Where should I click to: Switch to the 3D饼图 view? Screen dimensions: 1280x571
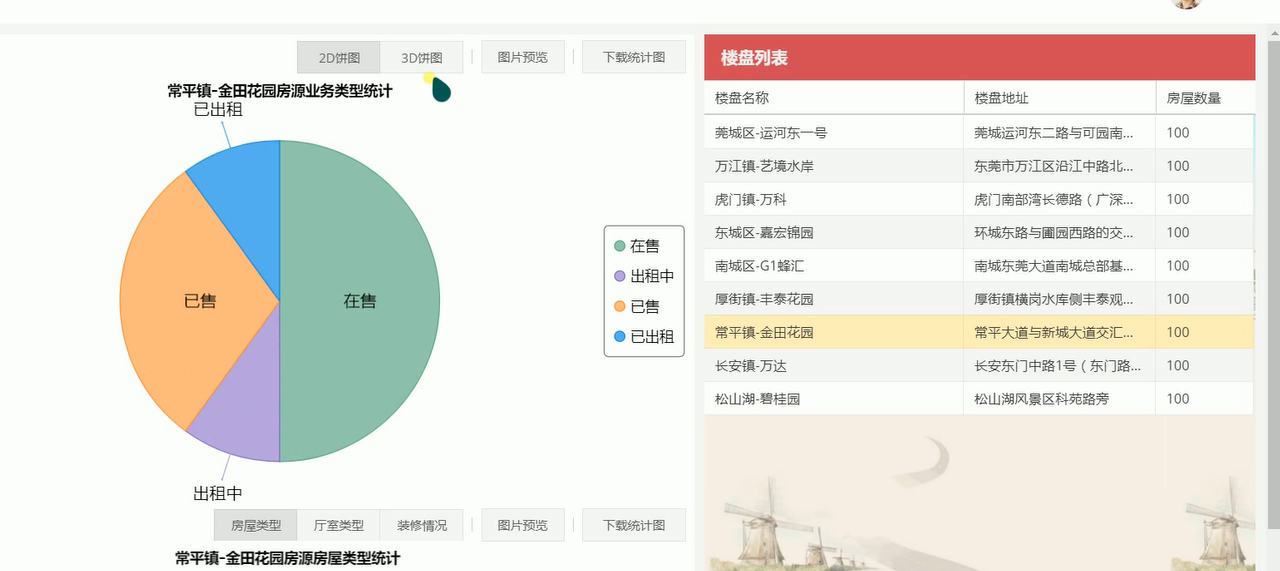coord(422,57)
